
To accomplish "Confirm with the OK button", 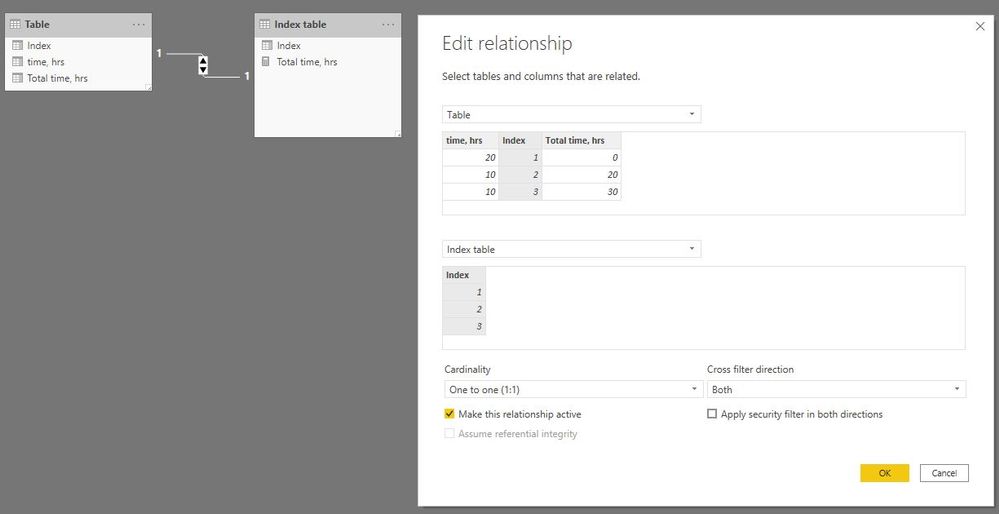I will 884,473.
